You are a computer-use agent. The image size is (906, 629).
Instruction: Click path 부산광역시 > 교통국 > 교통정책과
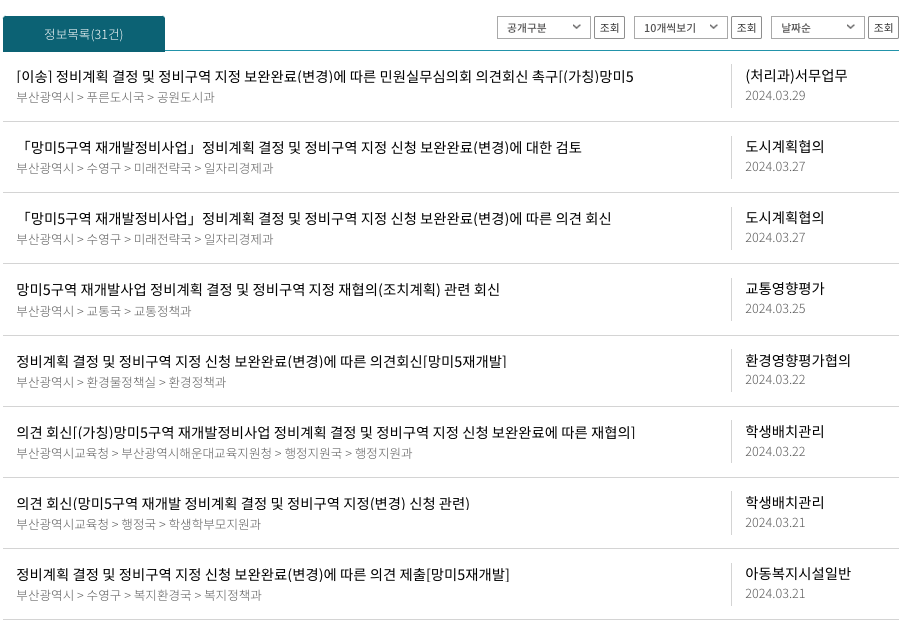pyautogui.click(x=103, y=311)
